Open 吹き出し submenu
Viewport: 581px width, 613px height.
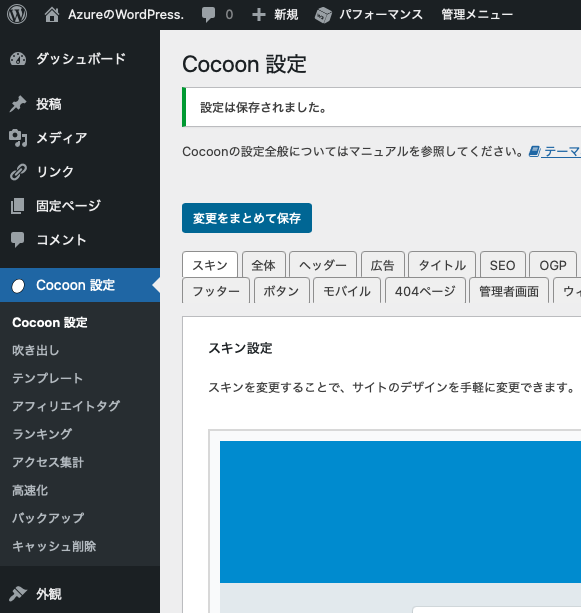pyautogui.click(x=36, y=350)
